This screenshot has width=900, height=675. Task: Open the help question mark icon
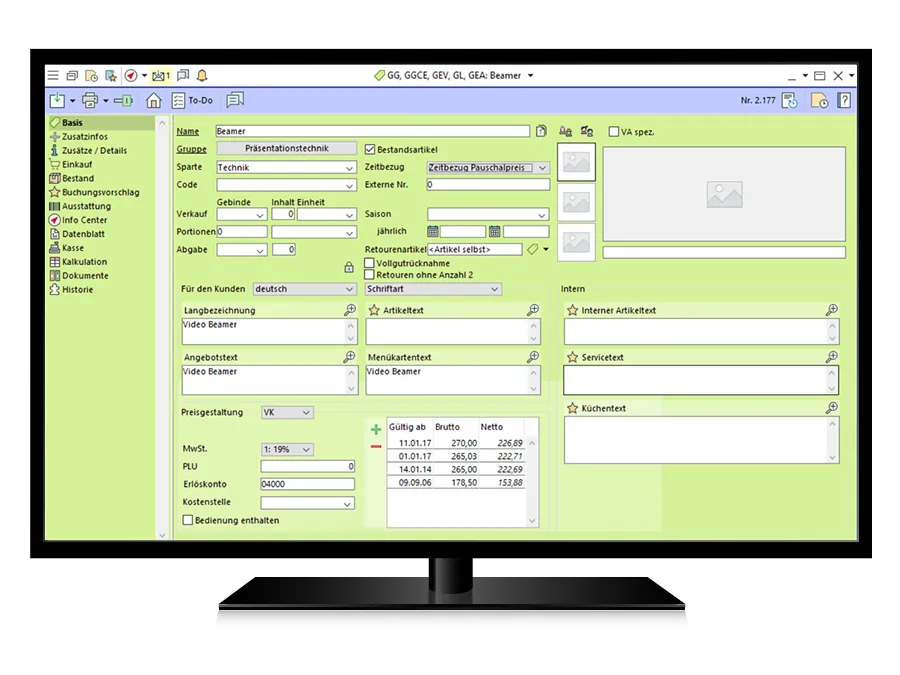(844, 100)
